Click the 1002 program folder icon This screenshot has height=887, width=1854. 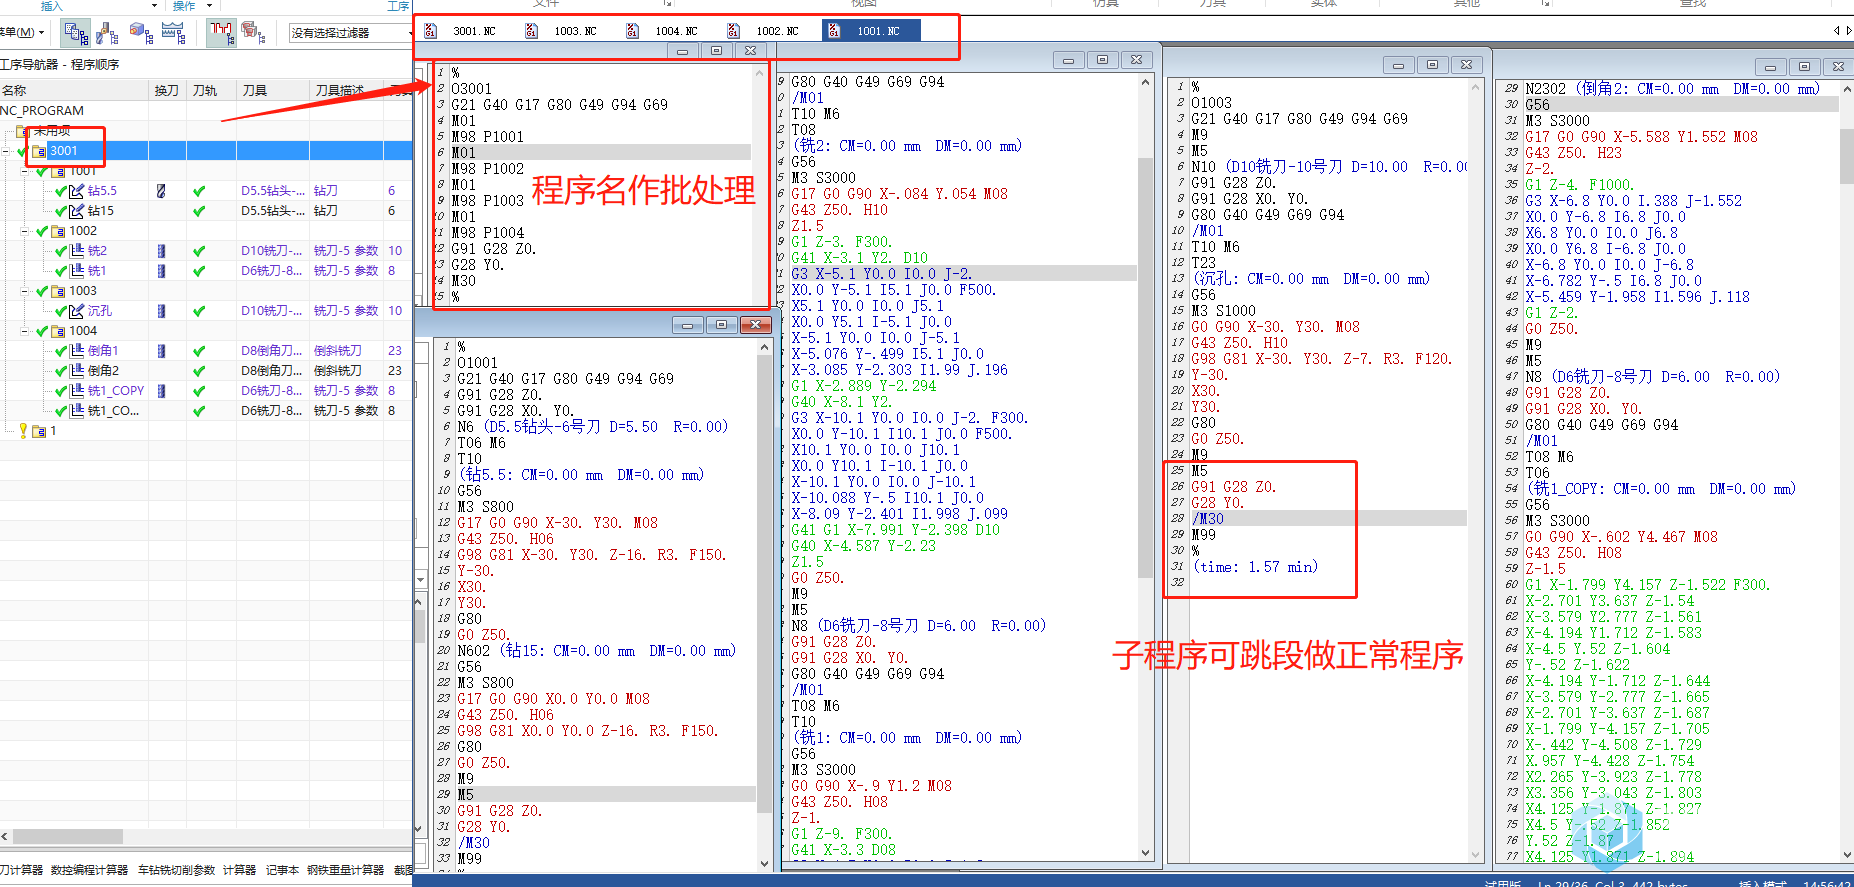58,231
